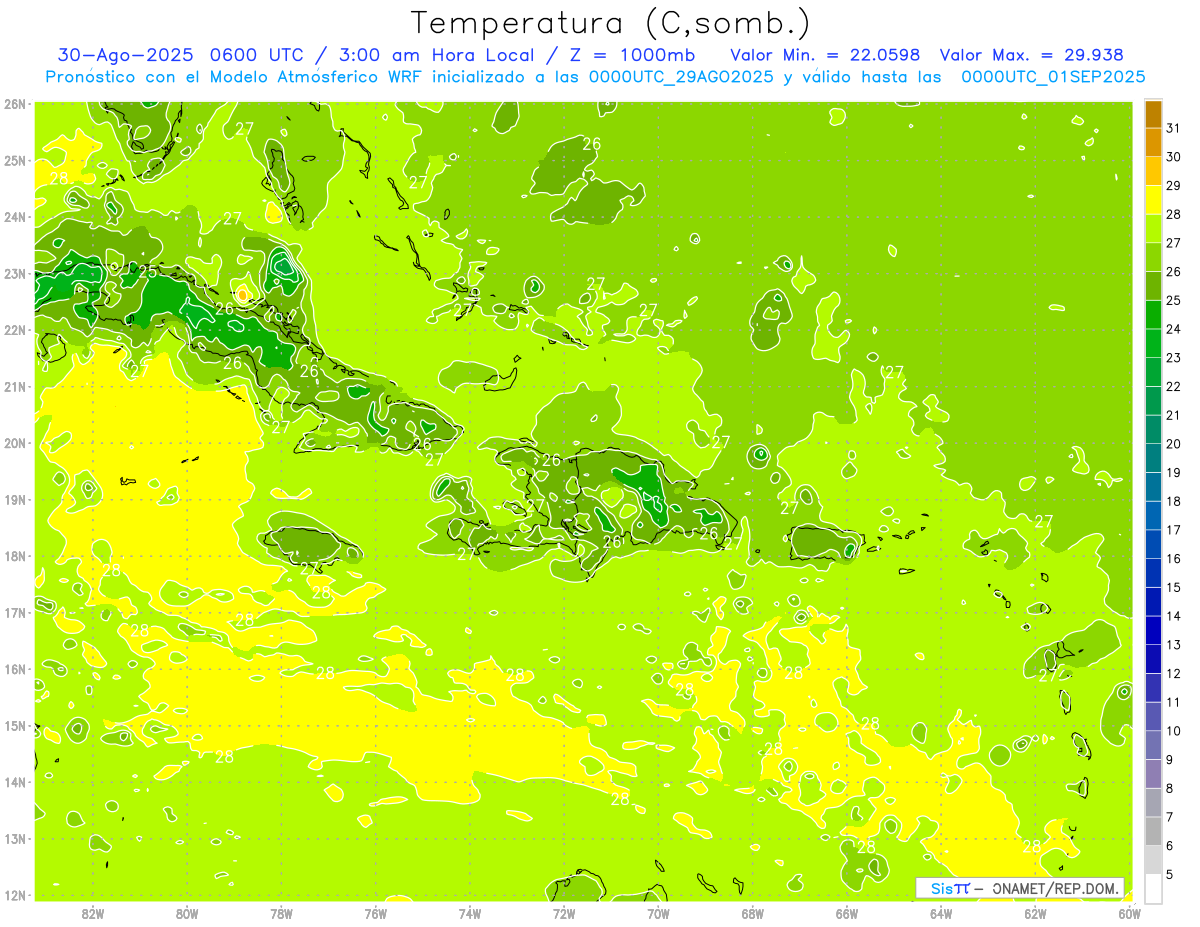Click the '25N' latitude axis label
Viewport: 1200px width, 927px height.
pyautogui.click(x=15, y=160)
